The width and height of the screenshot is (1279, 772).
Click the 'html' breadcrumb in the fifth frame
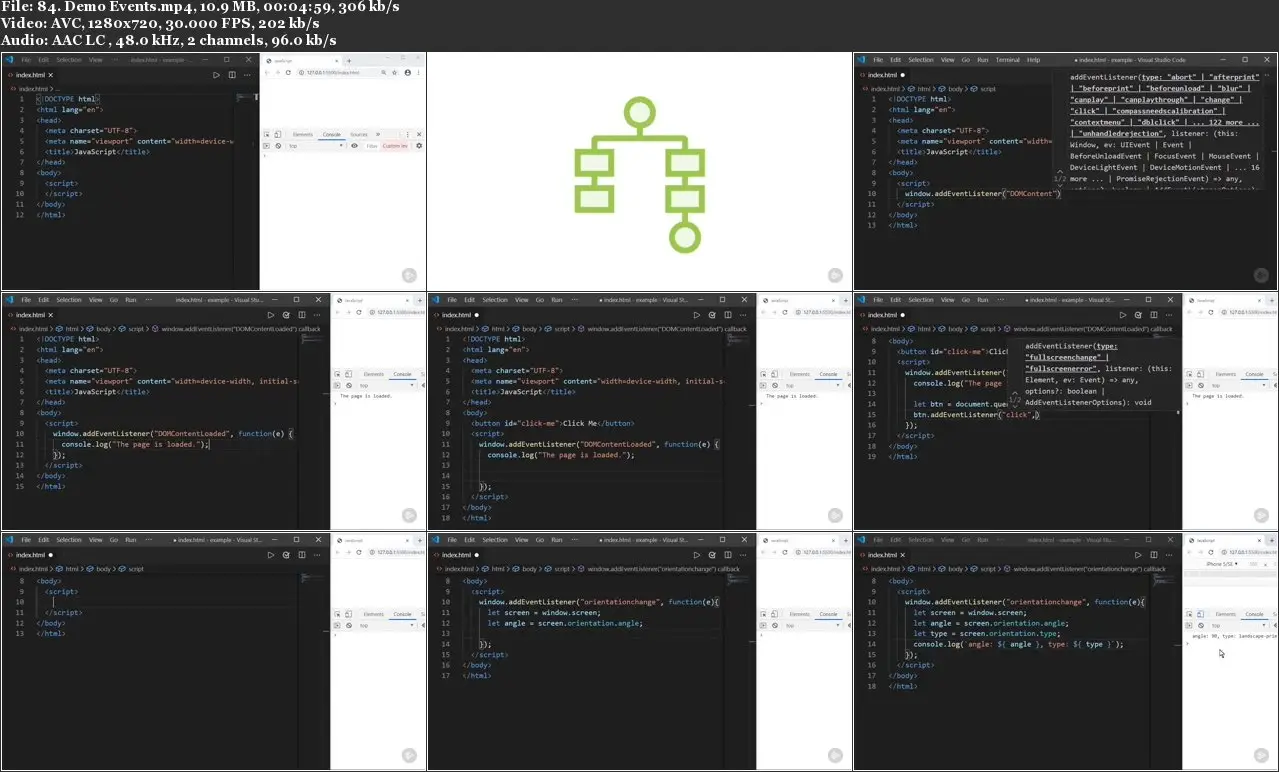[x=497, y=329]
